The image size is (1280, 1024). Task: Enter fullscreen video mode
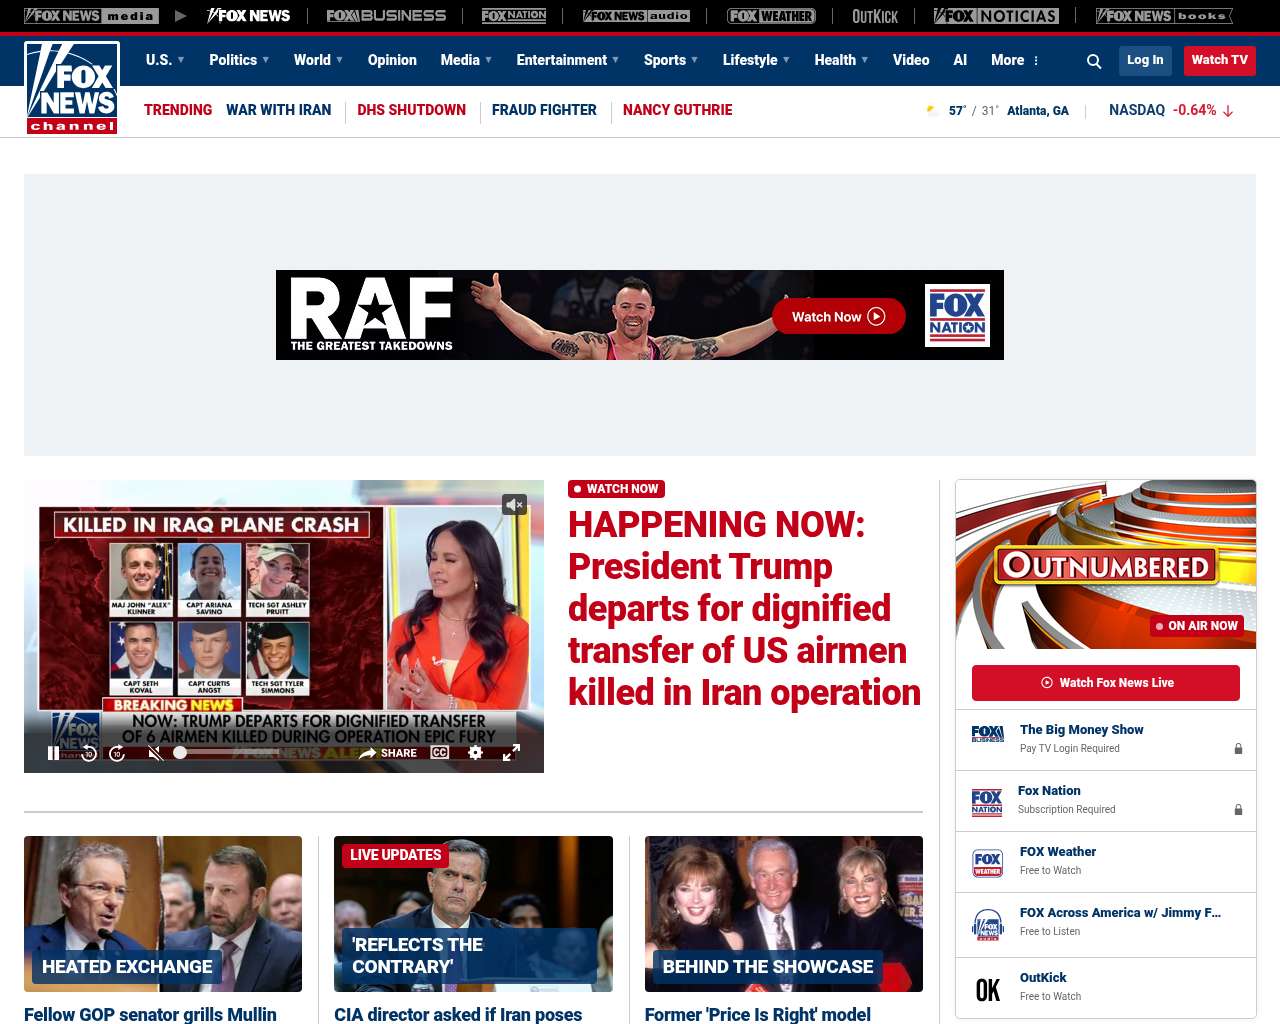pyautogui.click(x=511, y=753)
